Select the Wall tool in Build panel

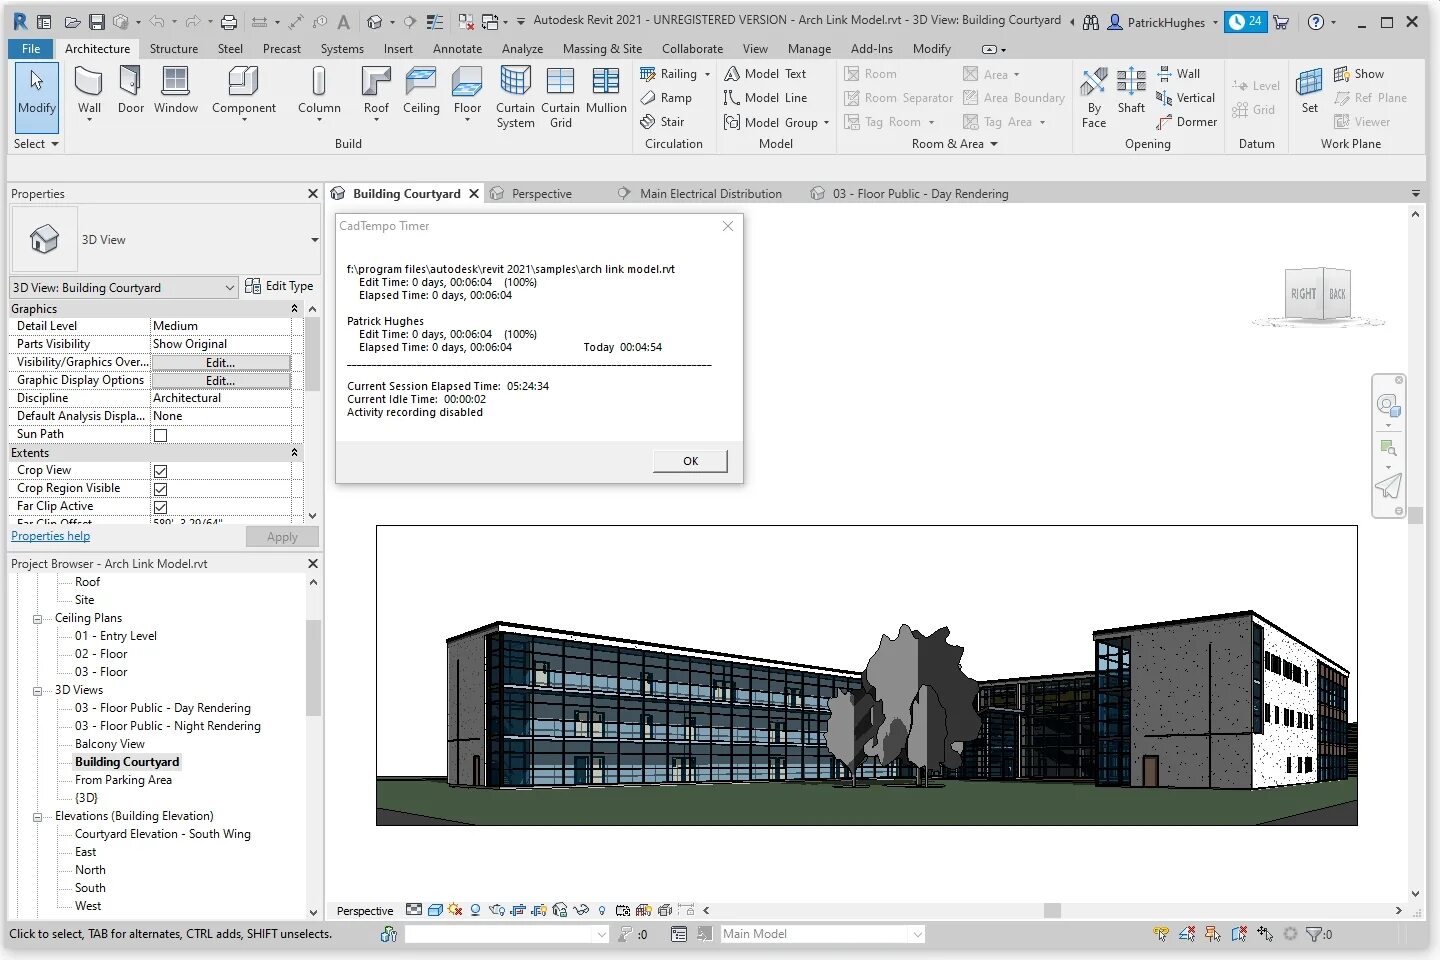[89, 92]
